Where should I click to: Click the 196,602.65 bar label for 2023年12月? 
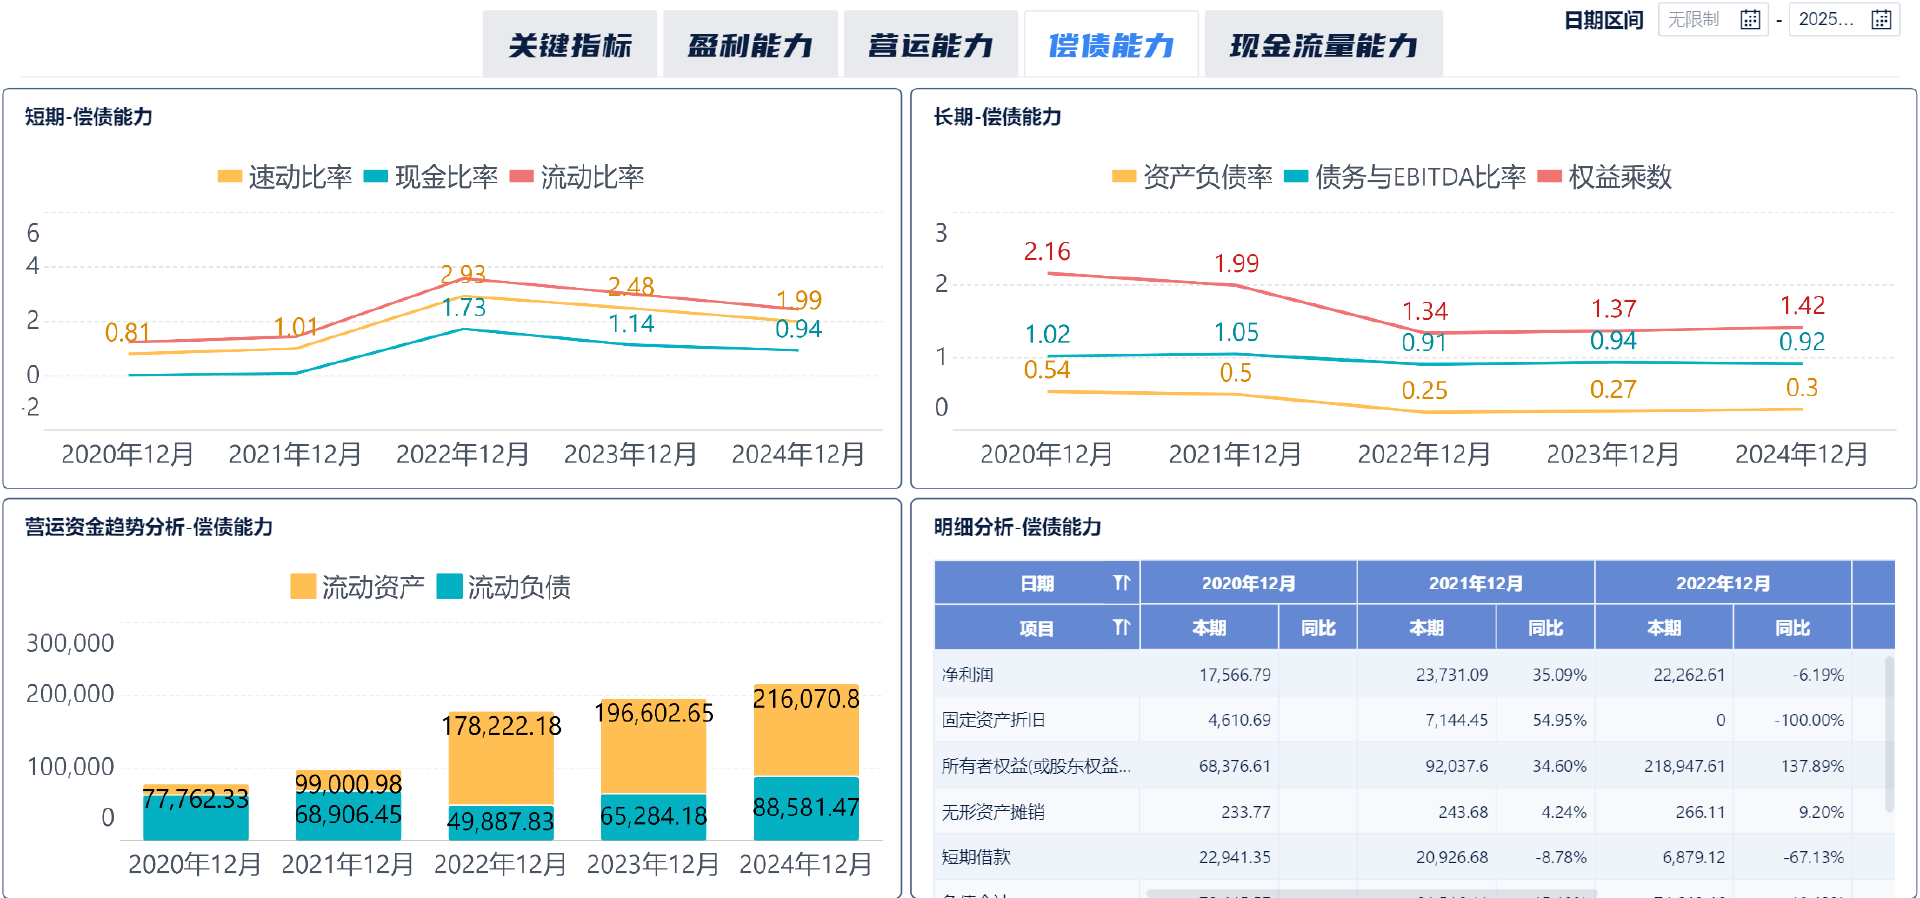(654, 713)
